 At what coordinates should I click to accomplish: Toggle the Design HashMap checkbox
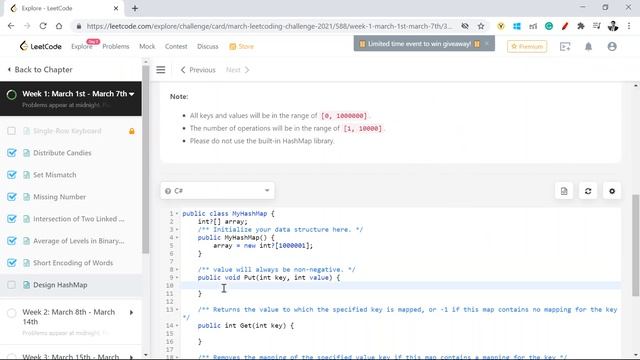[x=11, y=285]
